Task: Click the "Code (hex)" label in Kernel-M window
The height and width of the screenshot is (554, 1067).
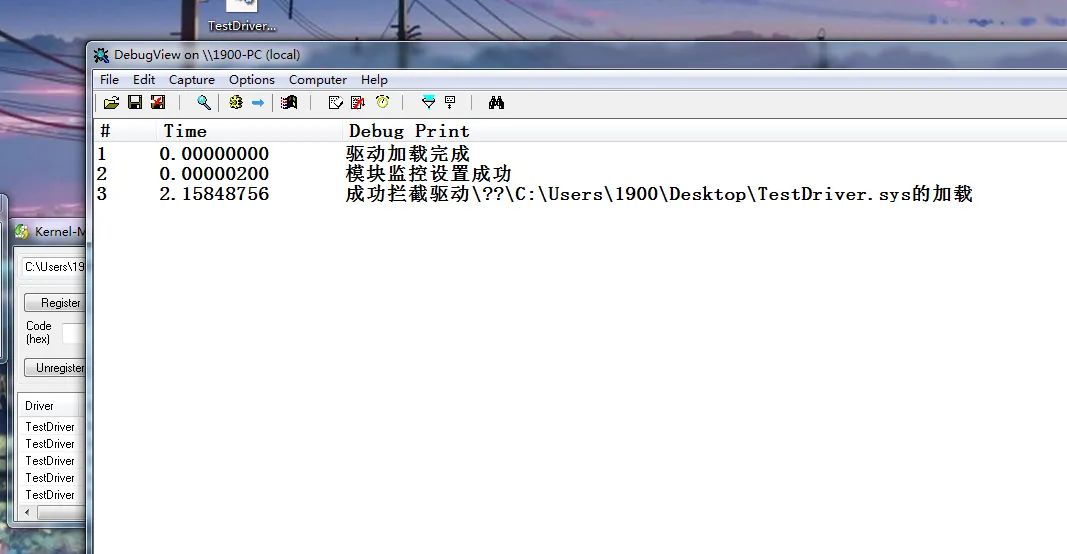Action: (x=38, y=332)
